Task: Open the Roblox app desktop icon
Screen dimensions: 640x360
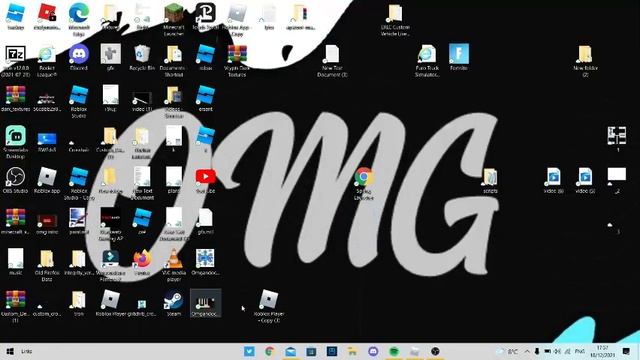Action: 47,180
